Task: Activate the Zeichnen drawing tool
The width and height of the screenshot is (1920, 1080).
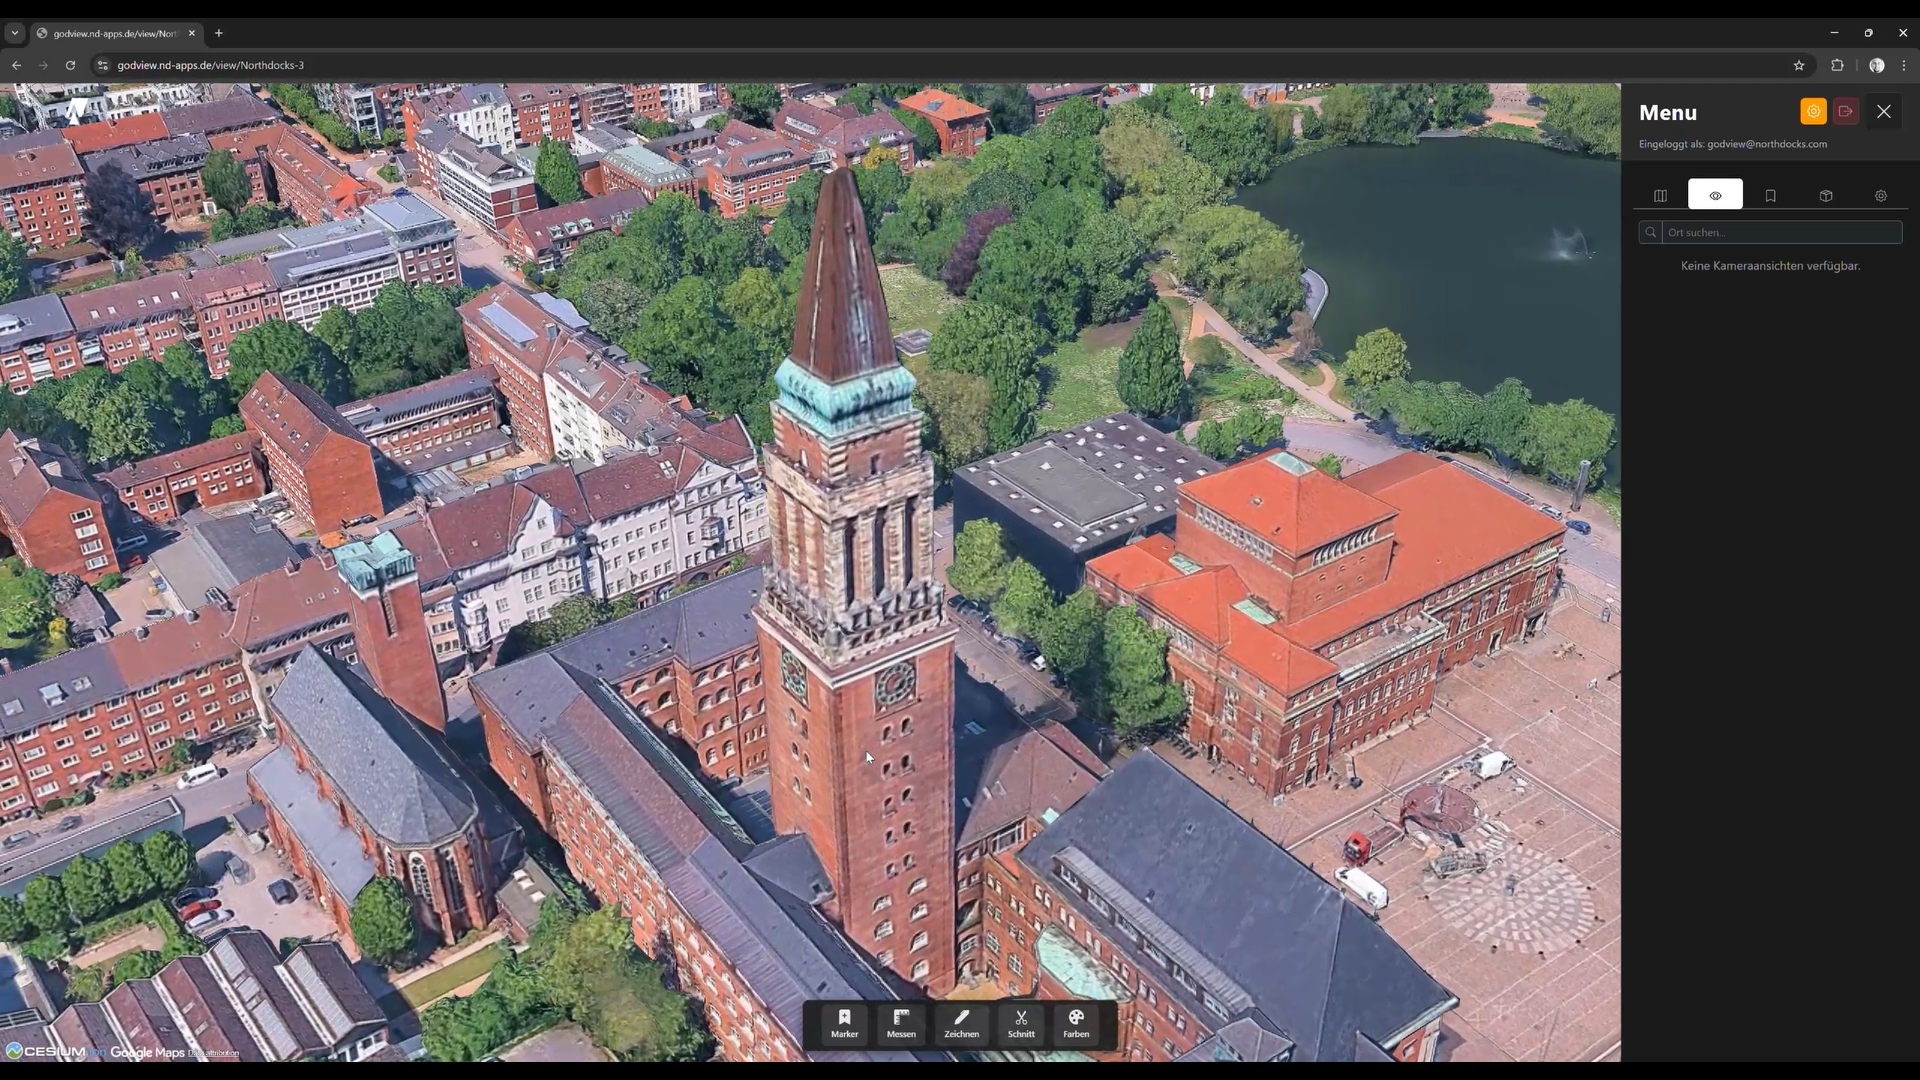Action: 960,1025
